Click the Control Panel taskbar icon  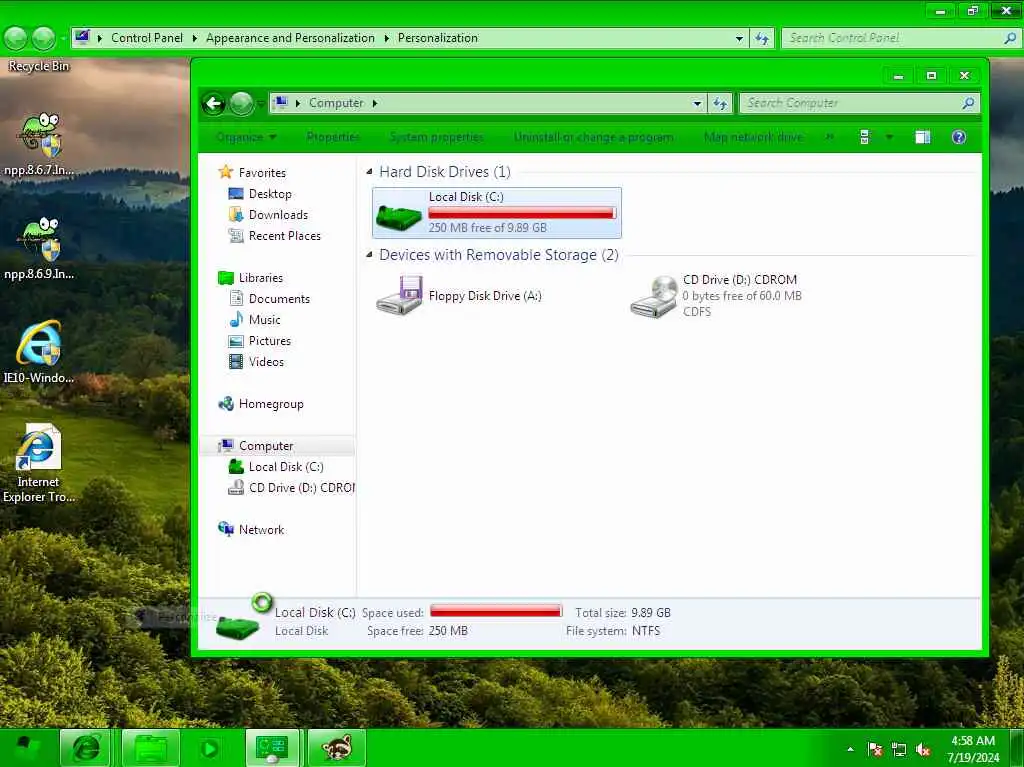[x=272, y=747]
